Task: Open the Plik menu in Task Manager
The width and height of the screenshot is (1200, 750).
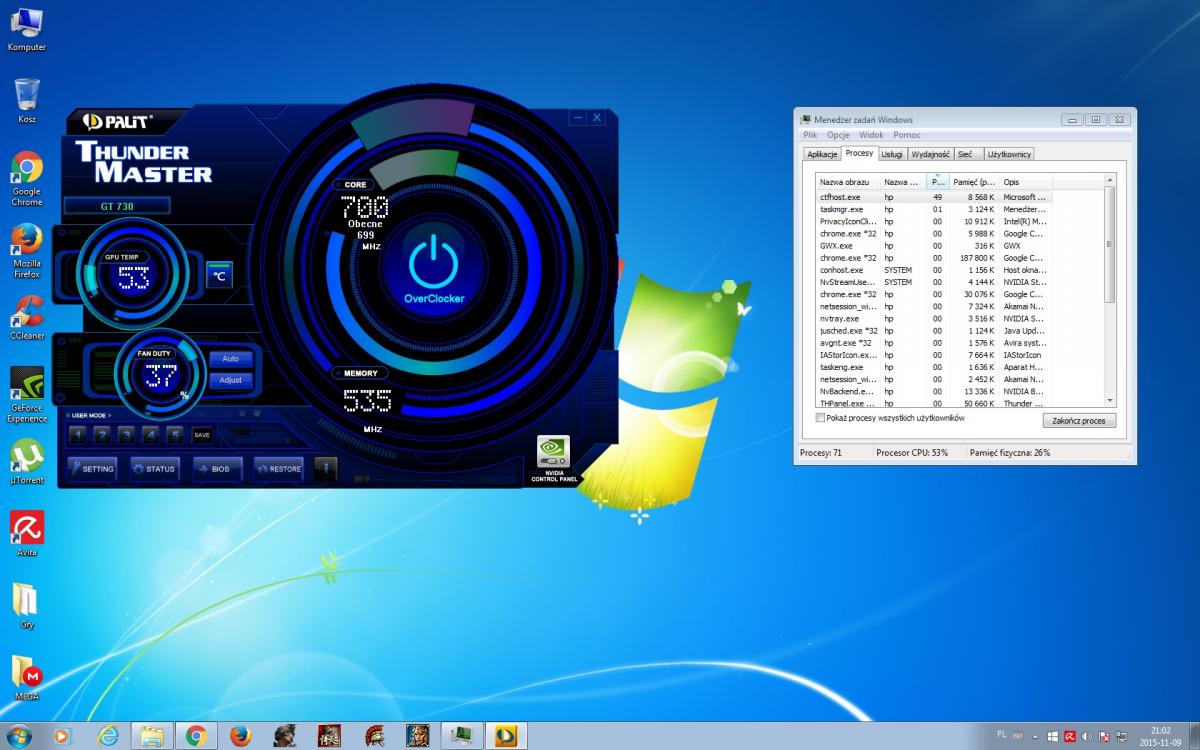Action: tap(810, 135)
